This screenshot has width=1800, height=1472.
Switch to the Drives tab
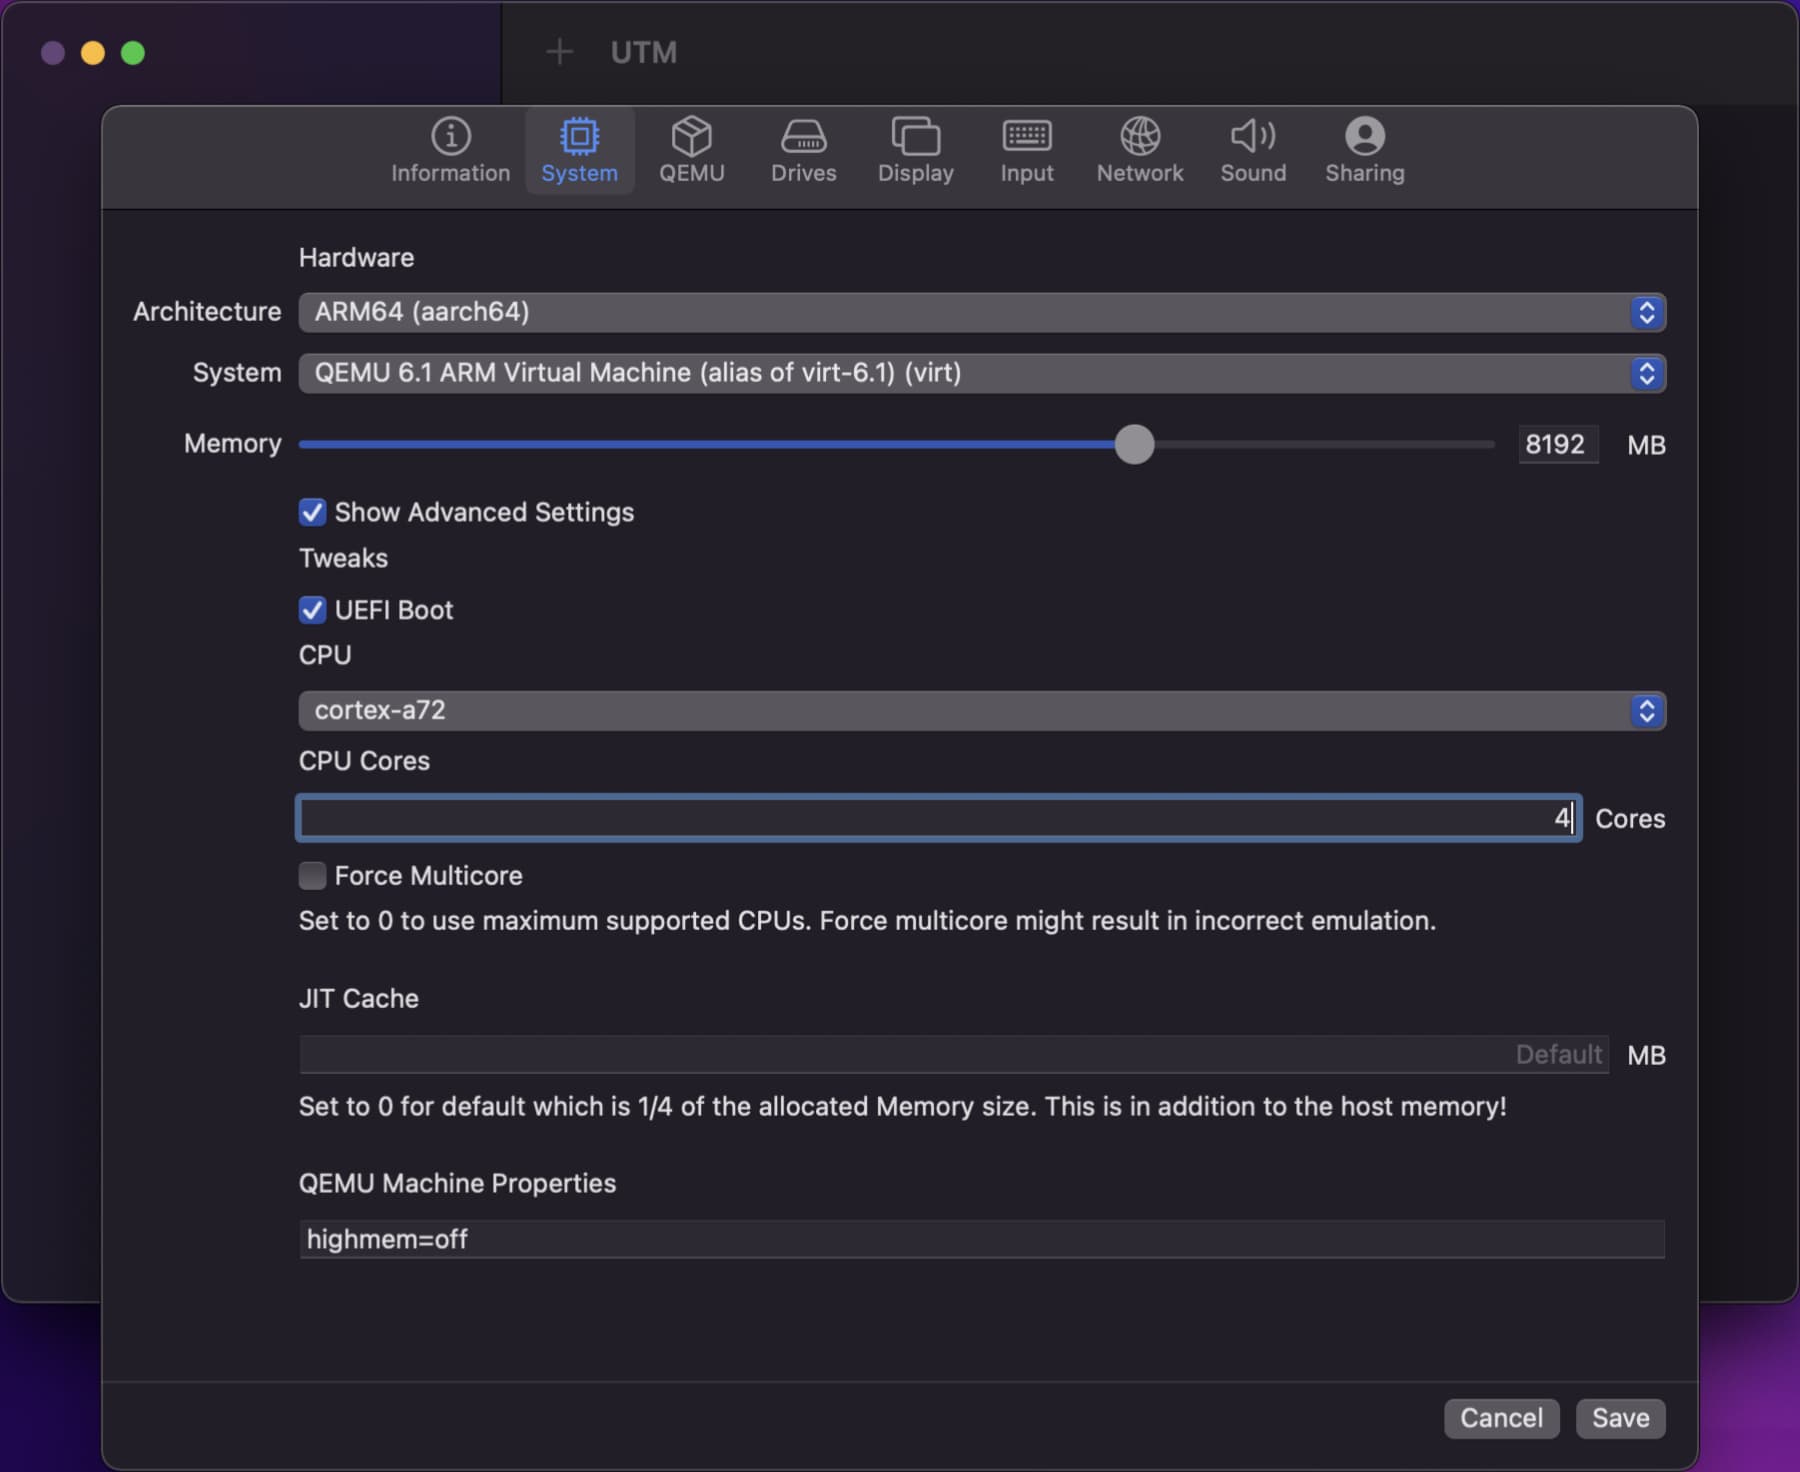click(803, 150)
